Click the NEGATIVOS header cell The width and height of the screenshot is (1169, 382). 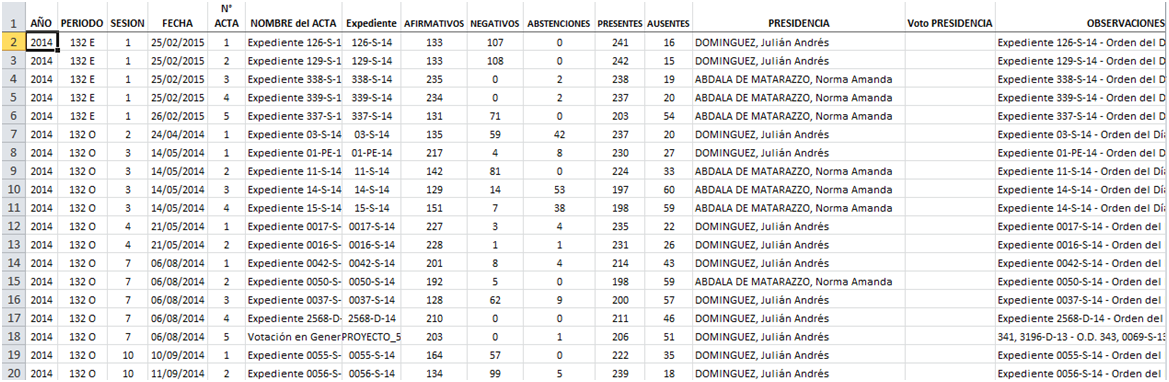(494, 23)
